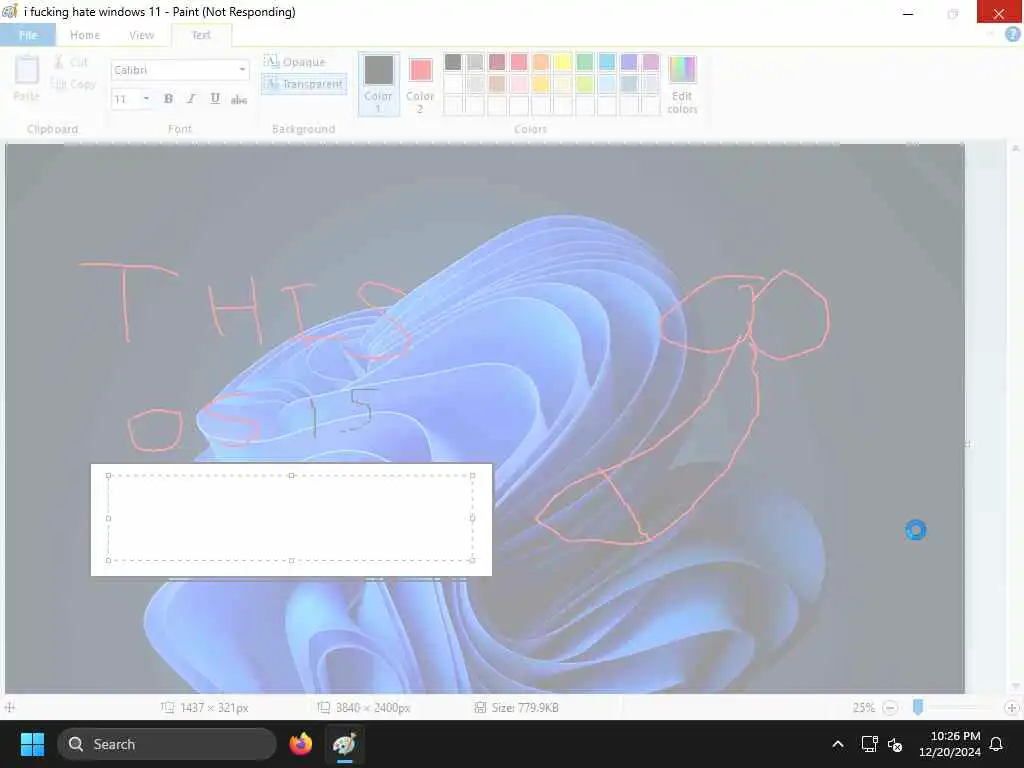The height and width of the screenshot is (768, 1024).
Task: Select Opaque background option
Action: (x=295, y=61)
